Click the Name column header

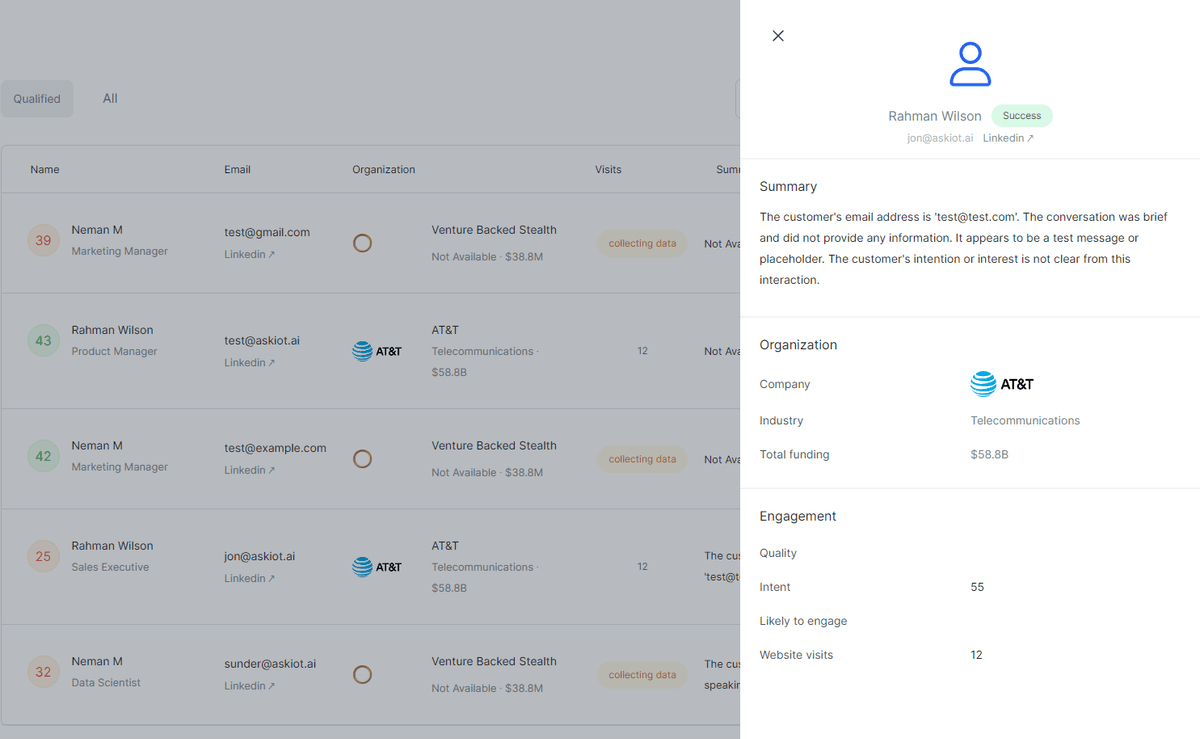(x=45, y=170)
